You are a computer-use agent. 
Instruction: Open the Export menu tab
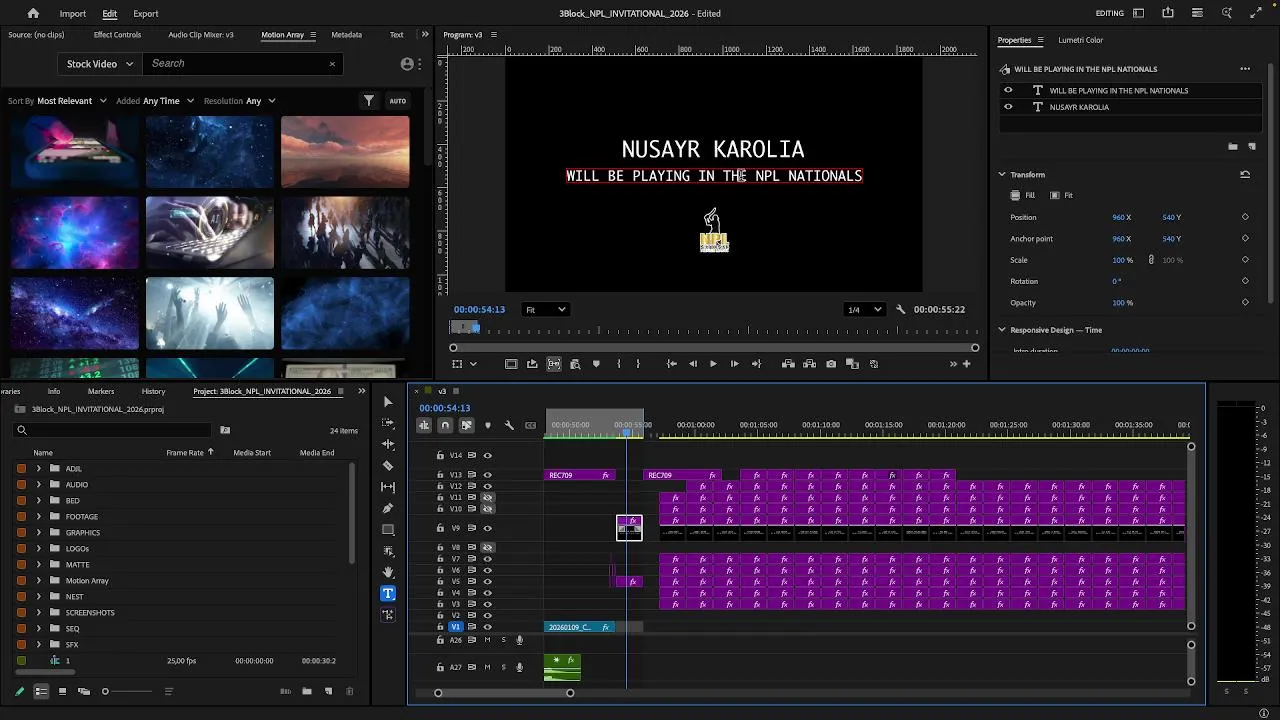tap(146, 13)
